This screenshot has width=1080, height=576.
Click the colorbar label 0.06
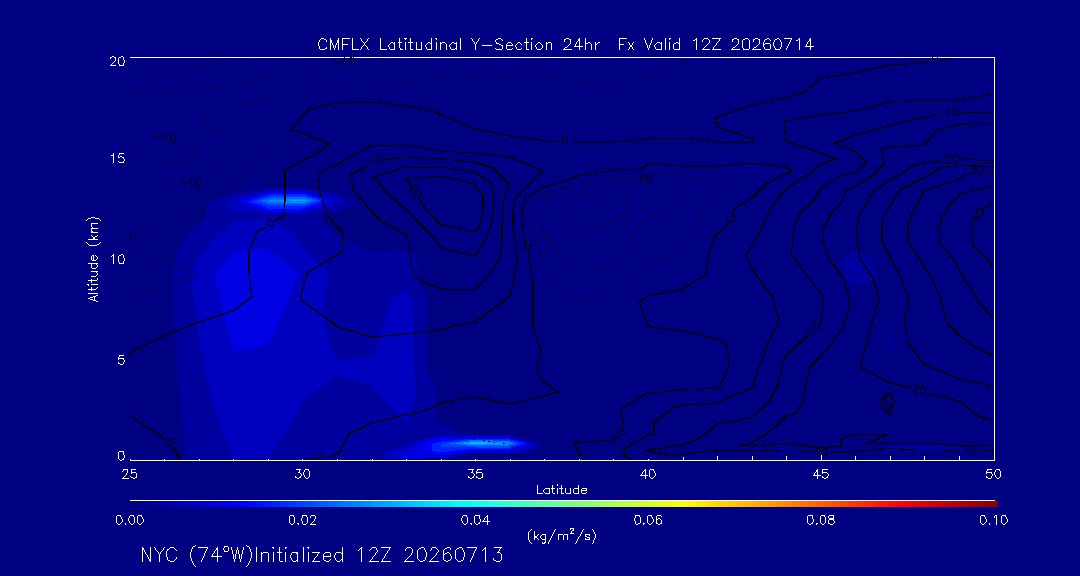click(648, 520)
